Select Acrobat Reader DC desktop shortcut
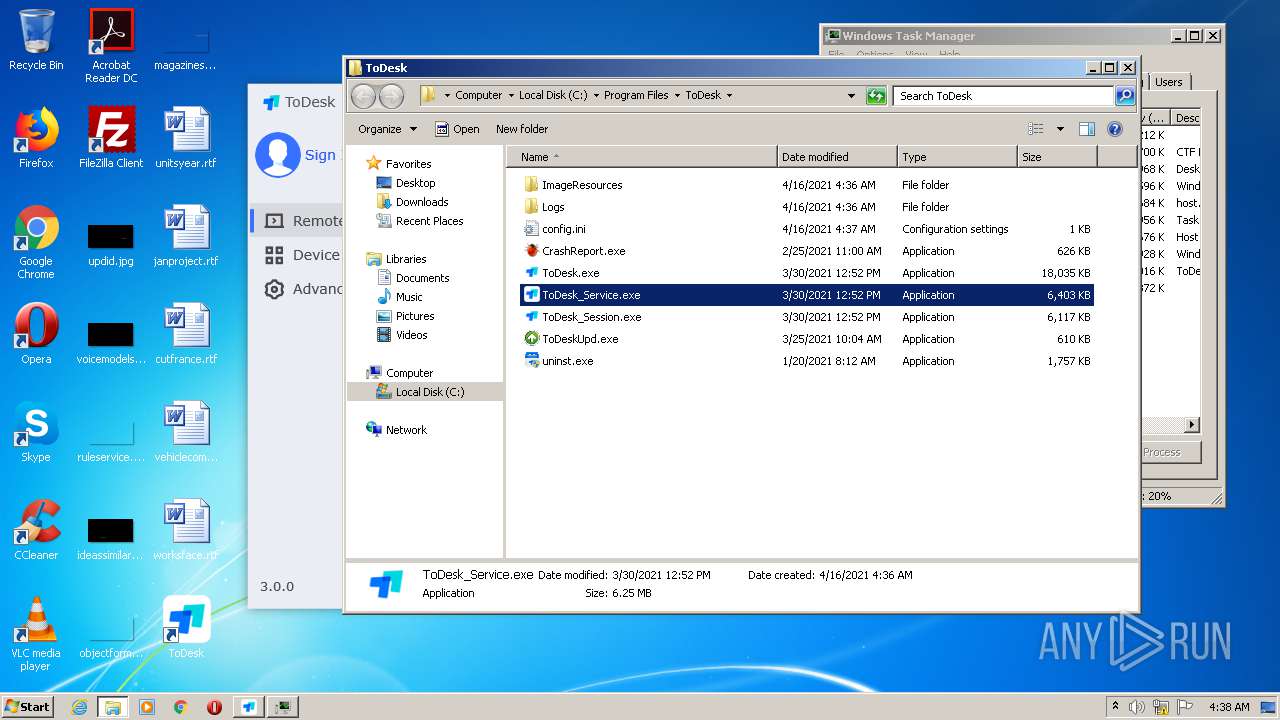The height and width of the screenshot is (720, 1280). (x=111, y=46)
